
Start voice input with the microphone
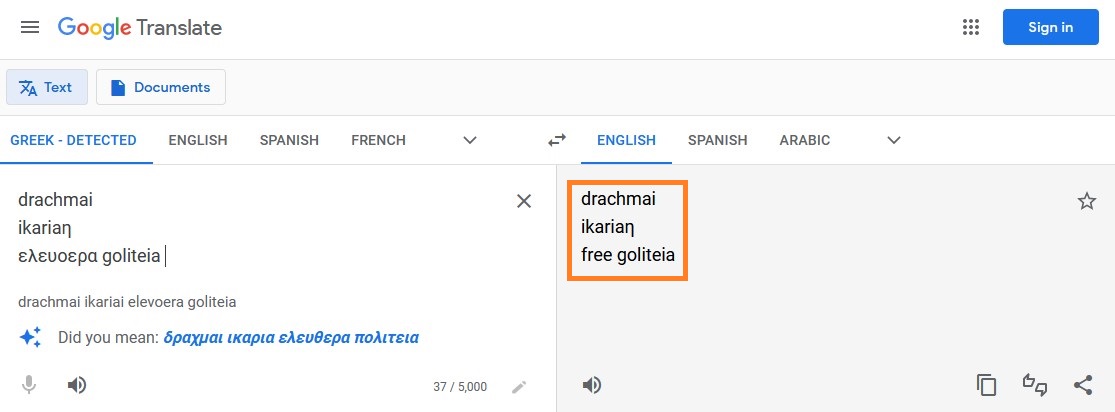[30, 385]
